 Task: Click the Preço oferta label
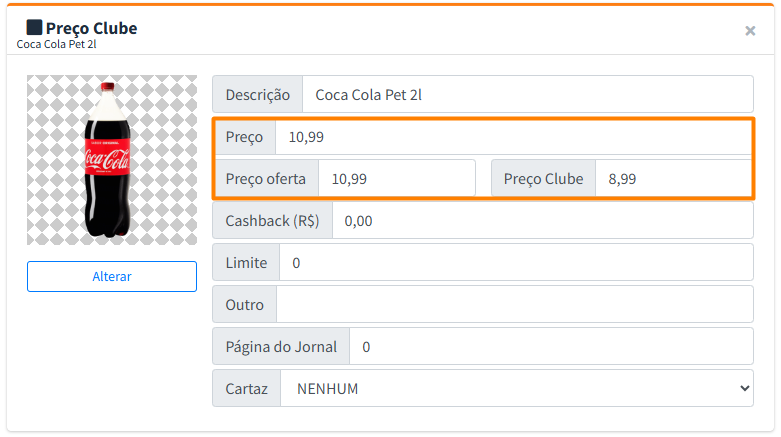[x=266, y=179]
